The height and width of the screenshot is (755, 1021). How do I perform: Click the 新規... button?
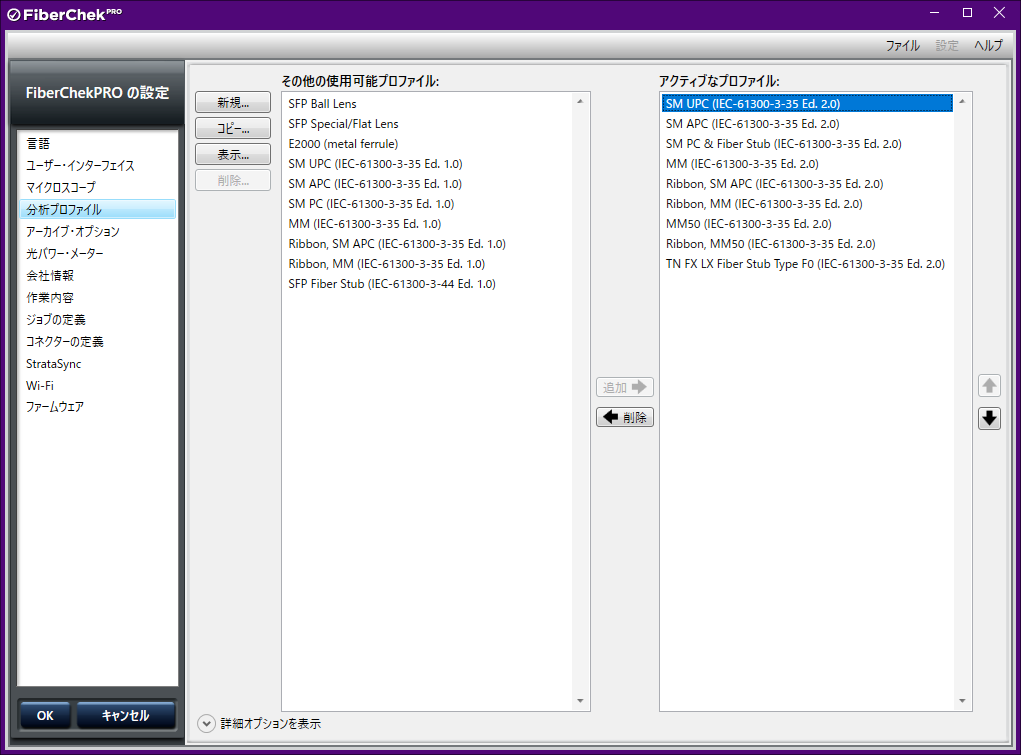[x=233, y=102]
